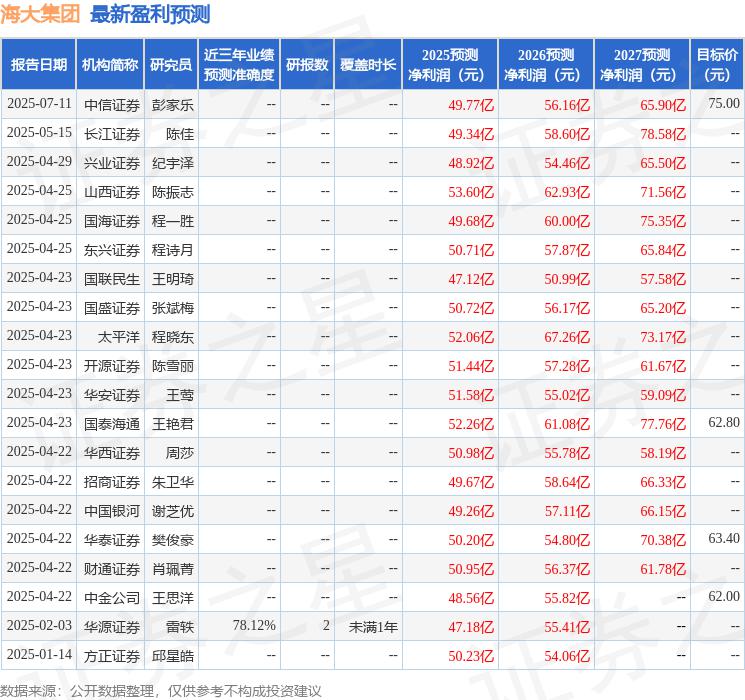The width and height of the screenshot is (745, 700).
Task: Select the 2026预测净利润 column header
Action: [546, 65]
